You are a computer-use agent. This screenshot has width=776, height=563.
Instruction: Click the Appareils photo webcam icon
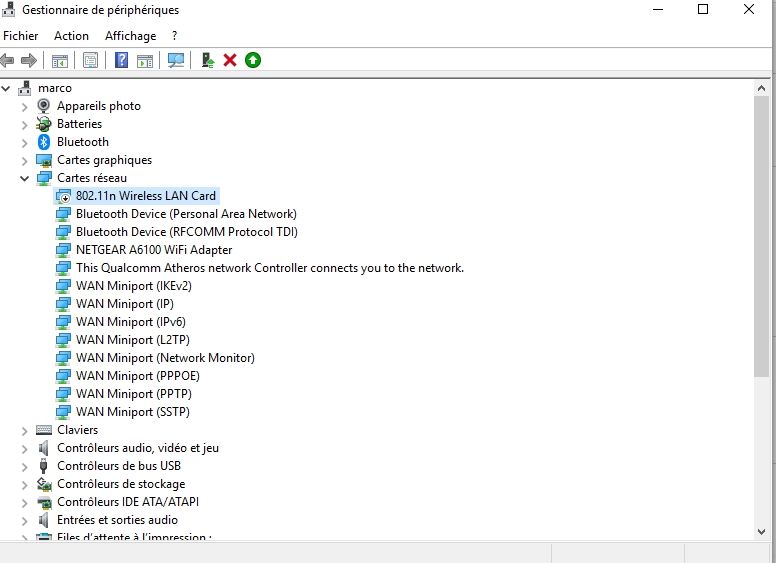point(44,106)
